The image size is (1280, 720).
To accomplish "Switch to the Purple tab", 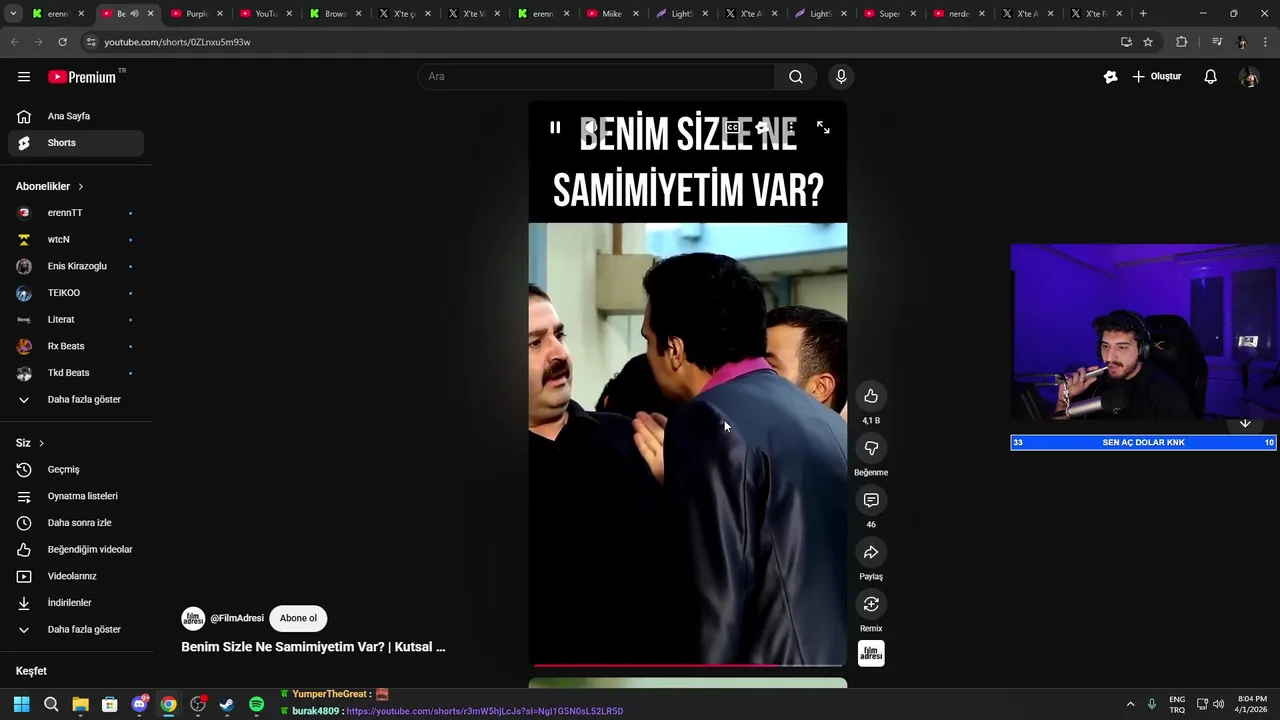I will pos(190,14).
